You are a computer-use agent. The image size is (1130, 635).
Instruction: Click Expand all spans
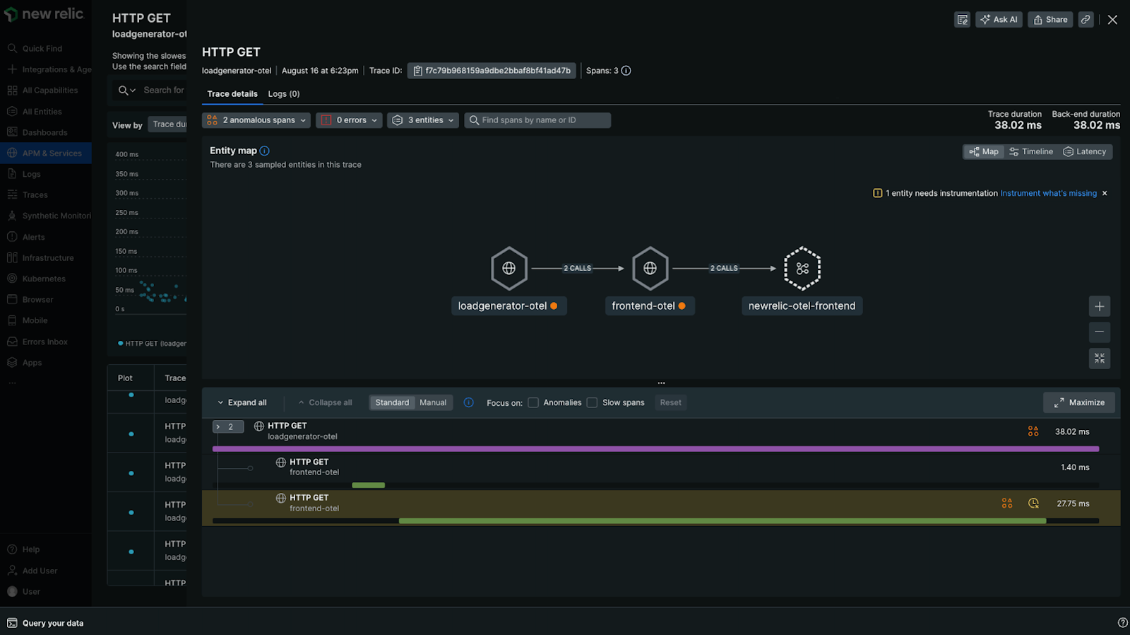pos(242,402)
